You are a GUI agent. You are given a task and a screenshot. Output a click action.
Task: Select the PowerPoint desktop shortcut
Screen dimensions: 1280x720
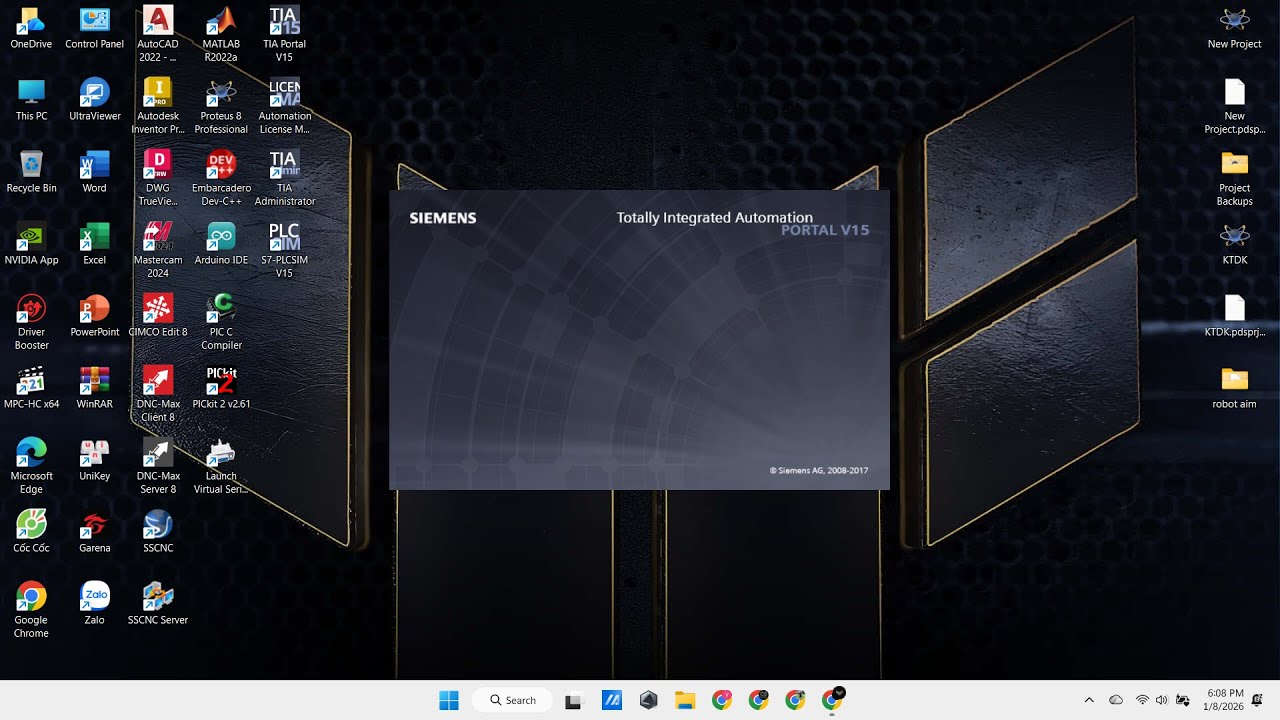(94, 316)
